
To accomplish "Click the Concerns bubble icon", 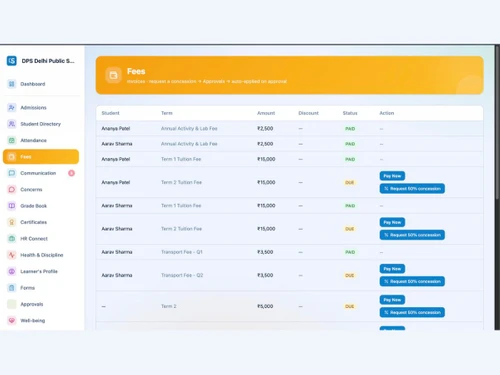I will 12,189.
